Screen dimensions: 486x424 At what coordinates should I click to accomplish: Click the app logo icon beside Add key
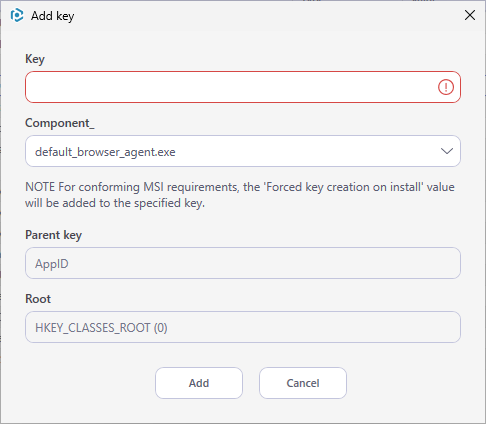tap(17, 15)
